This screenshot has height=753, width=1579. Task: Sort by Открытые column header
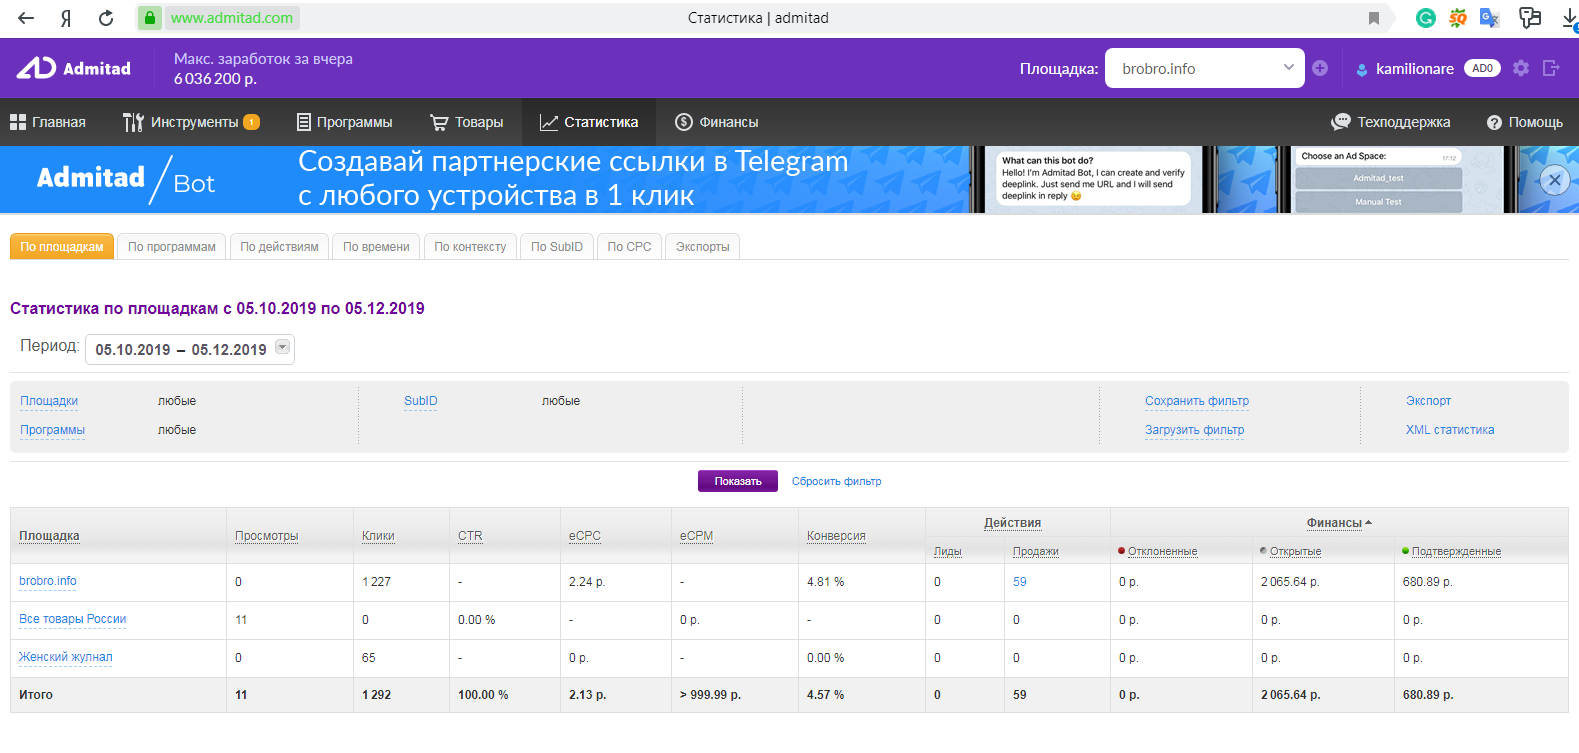(1296, 551)
